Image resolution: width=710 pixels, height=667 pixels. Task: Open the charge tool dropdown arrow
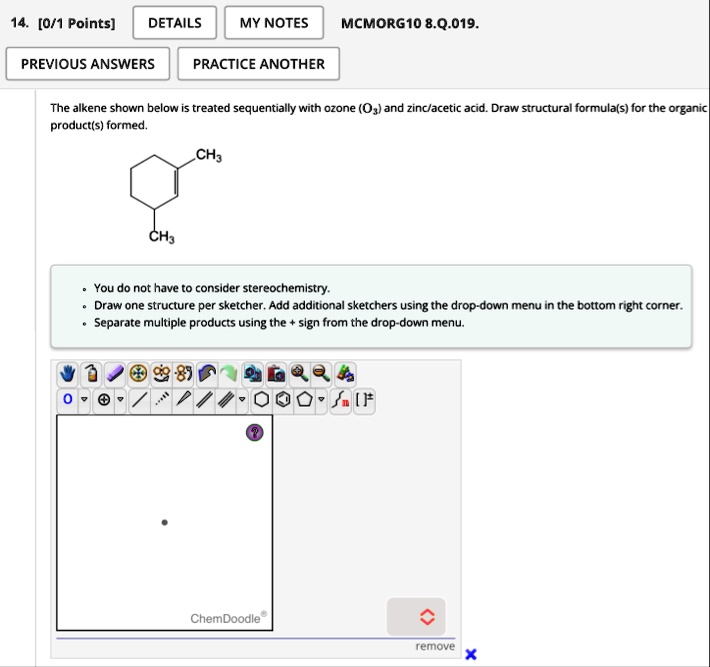(120, 399)
